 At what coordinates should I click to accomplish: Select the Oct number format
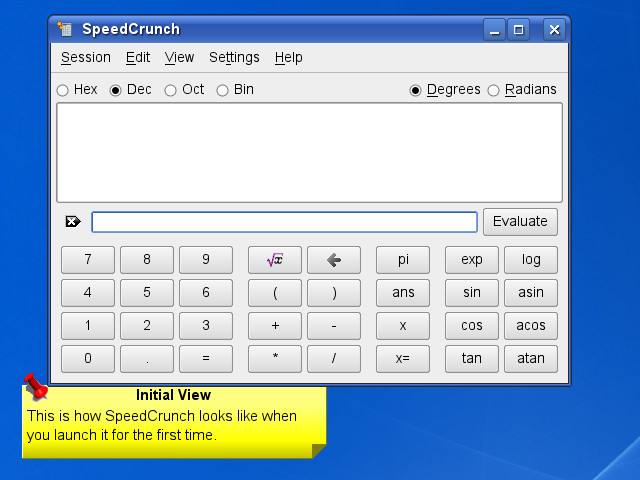(184, 89)
